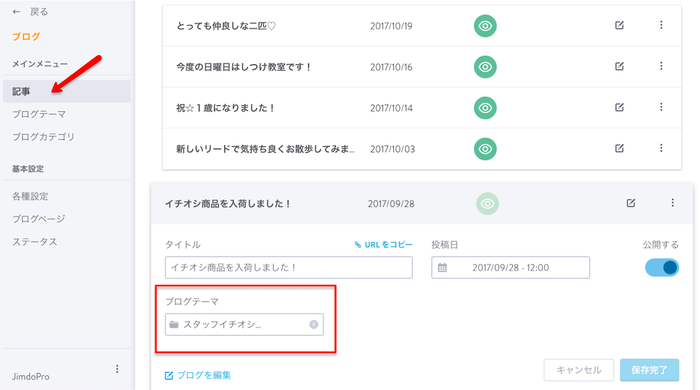Image resolution: width=700 pixels, height=390 pixels.
Task: Copy URL with URLをコピー link
Action: point(383,245)
